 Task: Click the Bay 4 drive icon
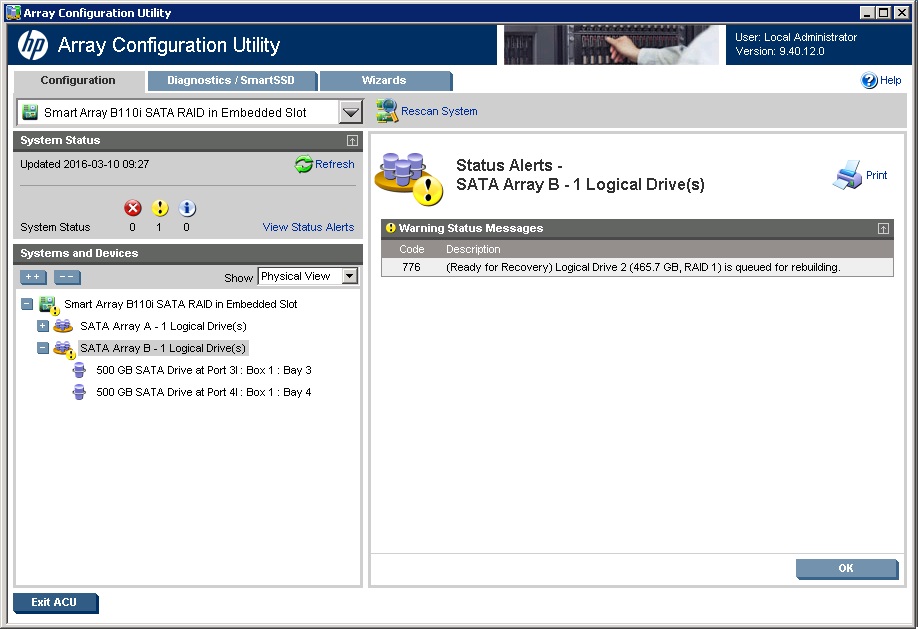point(79,392)
